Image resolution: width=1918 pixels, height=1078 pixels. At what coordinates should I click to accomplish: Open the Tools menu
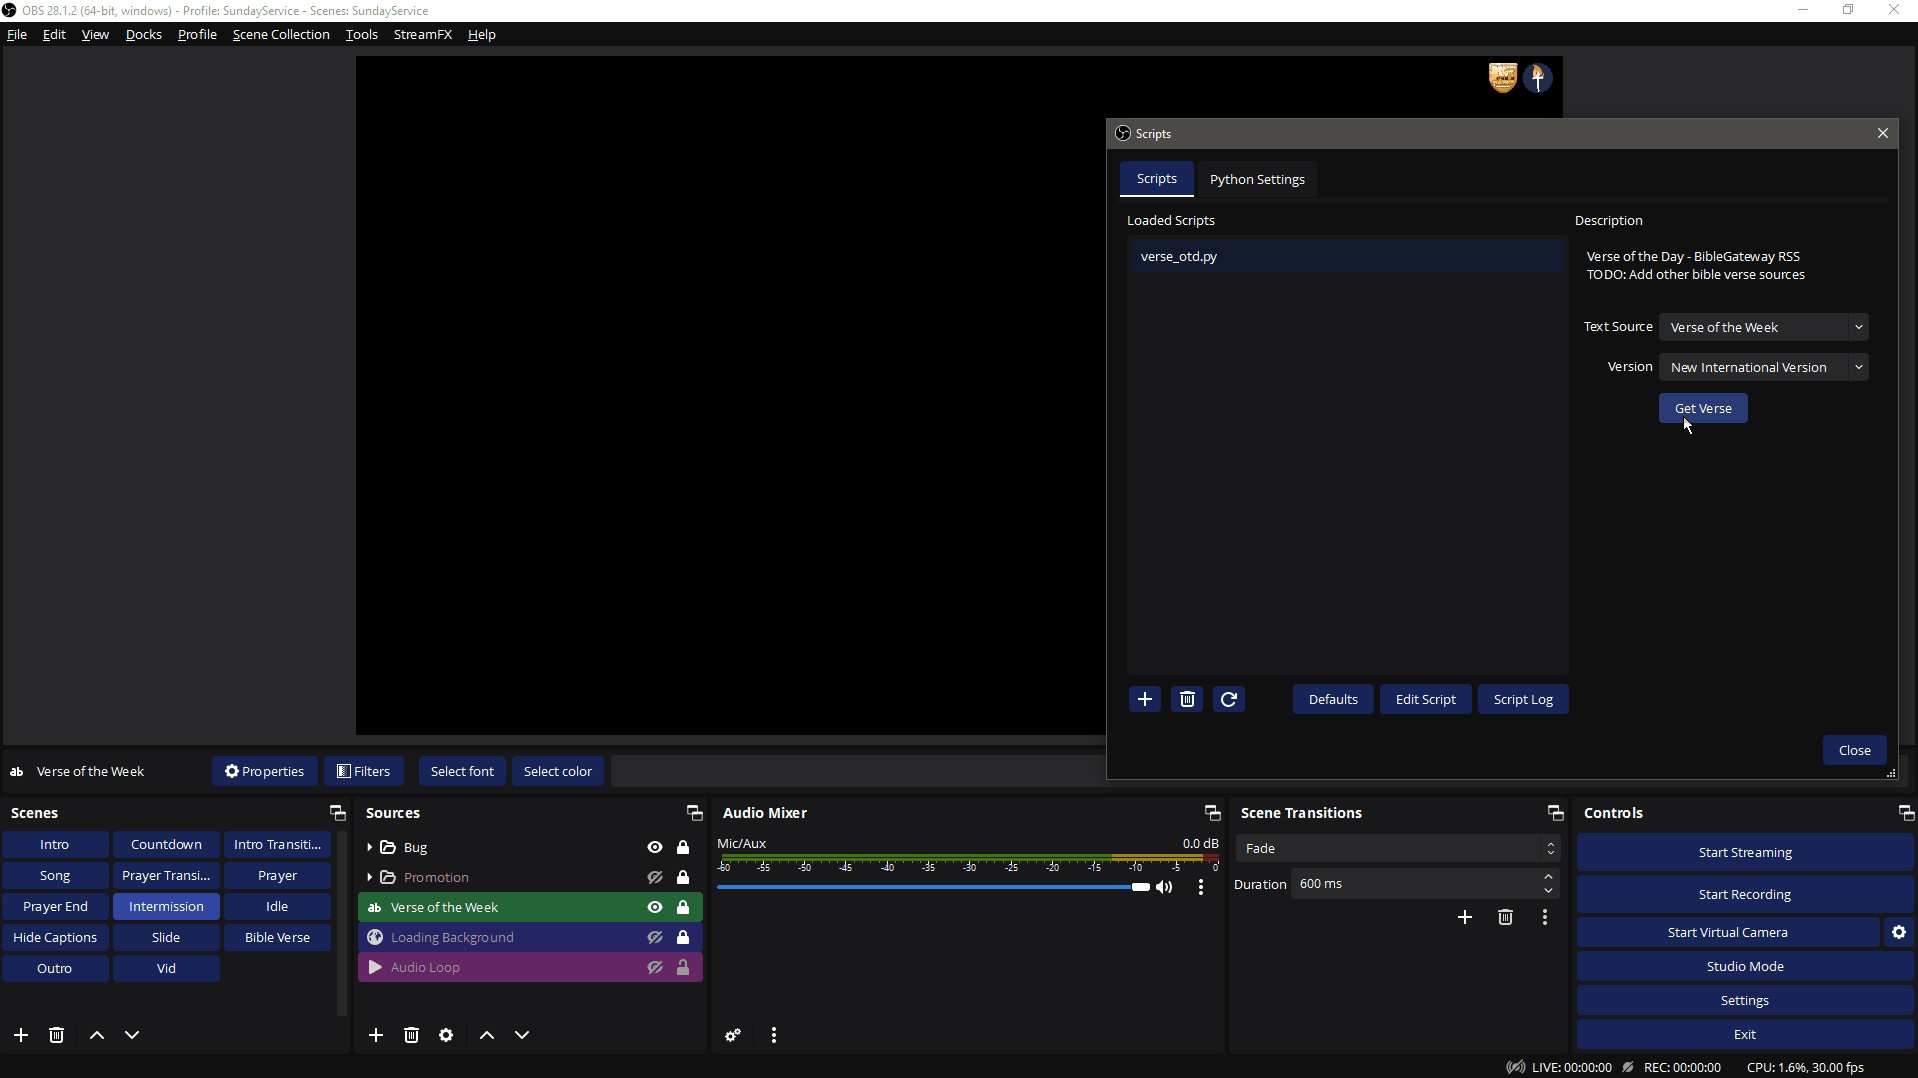pyautogui.click(x=361, y=34)
